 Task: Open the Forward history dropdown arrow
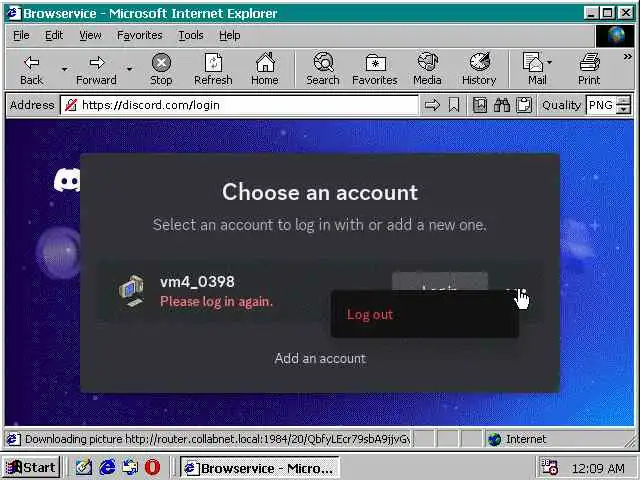[129, 69]
